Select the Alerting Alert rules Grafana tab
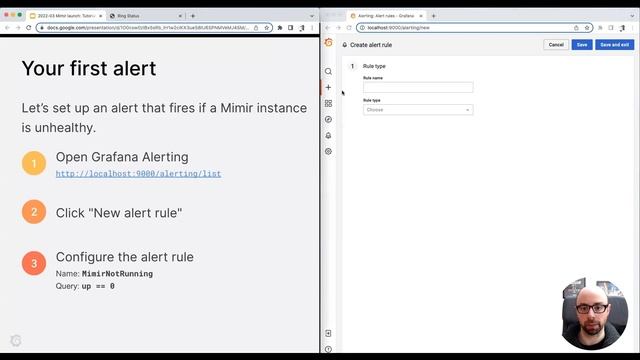This screenshot has height=360, width=640. tap(386, 16)
